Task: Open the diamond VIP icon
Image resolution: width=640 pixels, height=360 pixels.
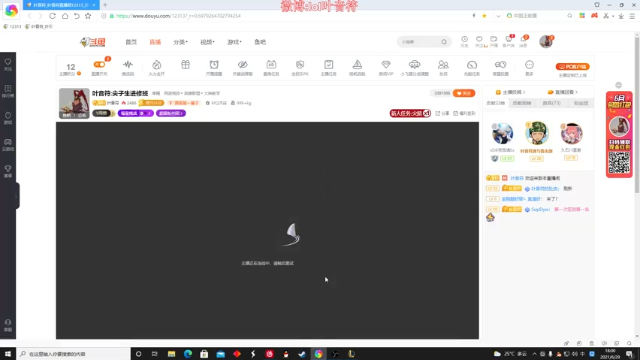Action: tap(386, 64)
